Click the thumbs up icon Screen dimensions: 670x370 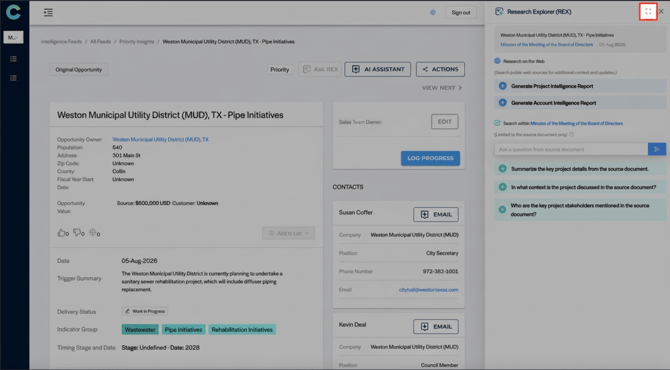(62, 233)
